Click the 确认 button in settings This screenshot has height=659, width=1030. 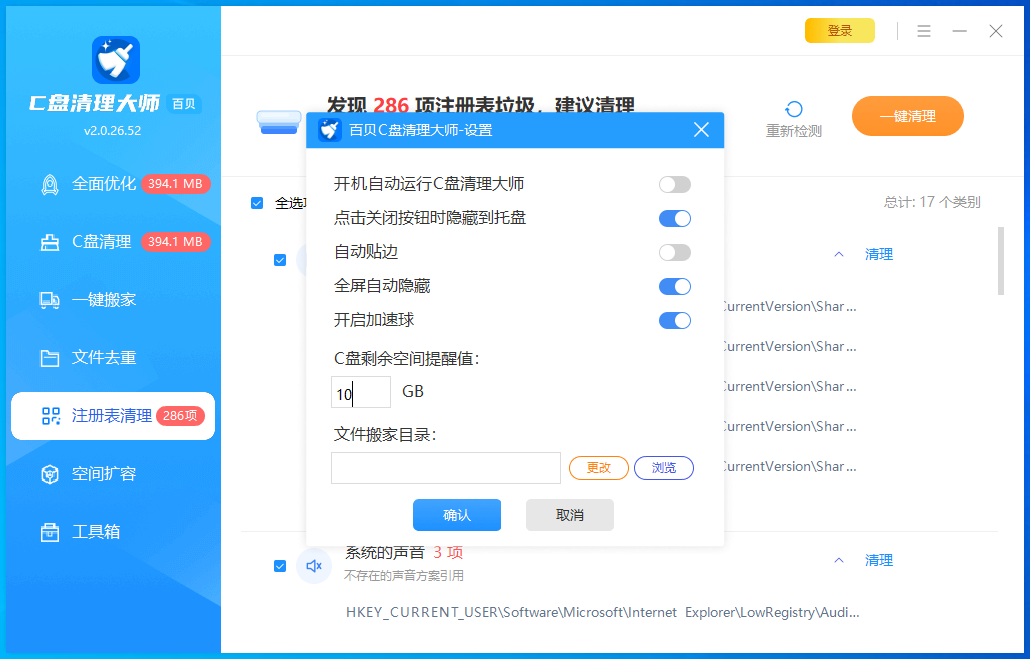tap(457, 515)
